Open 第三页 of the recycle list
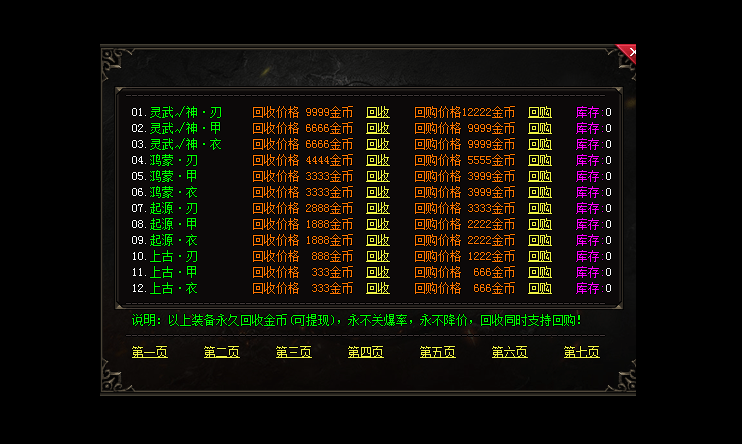 click(x=294, y=352)
